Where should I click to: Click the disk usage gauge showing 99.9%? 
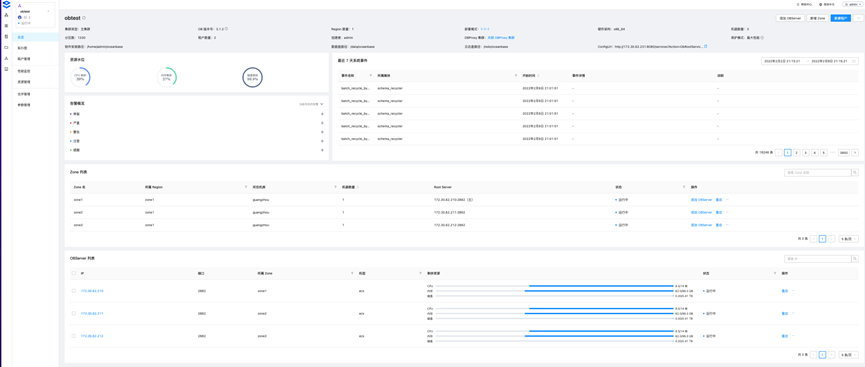click(x=253, y=78)
